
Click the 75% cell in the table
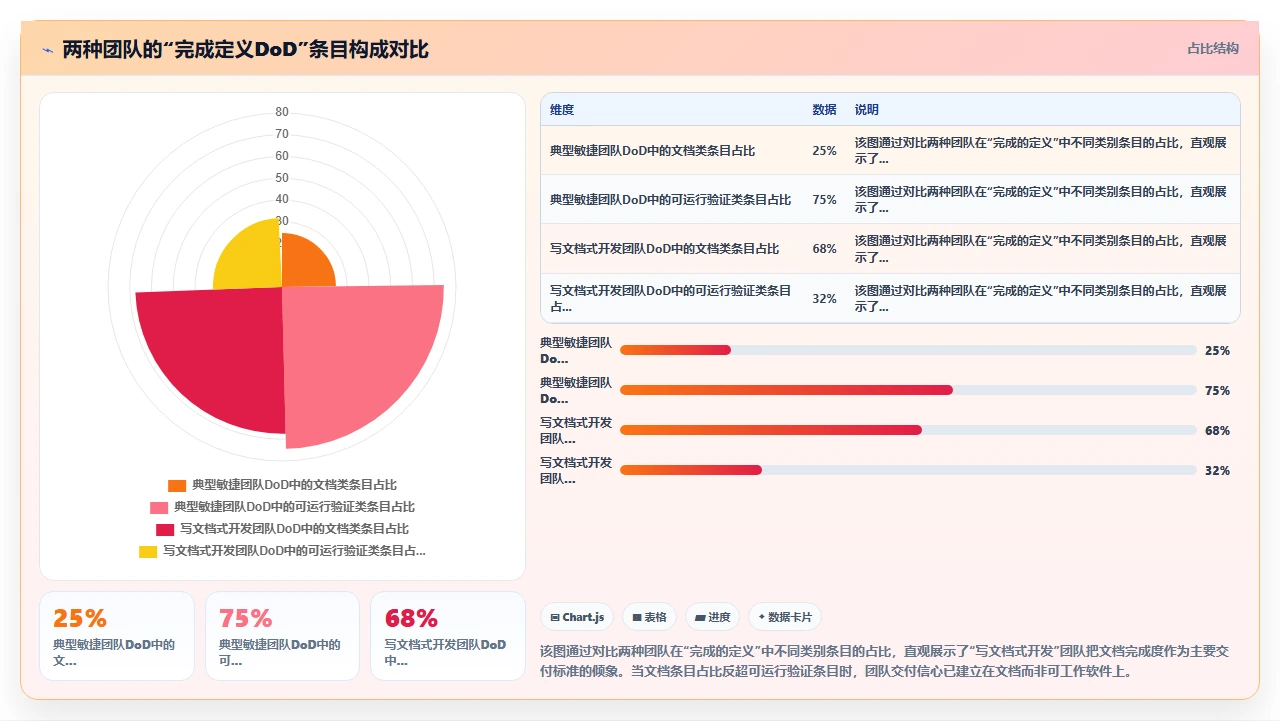[x=825, y=200]
